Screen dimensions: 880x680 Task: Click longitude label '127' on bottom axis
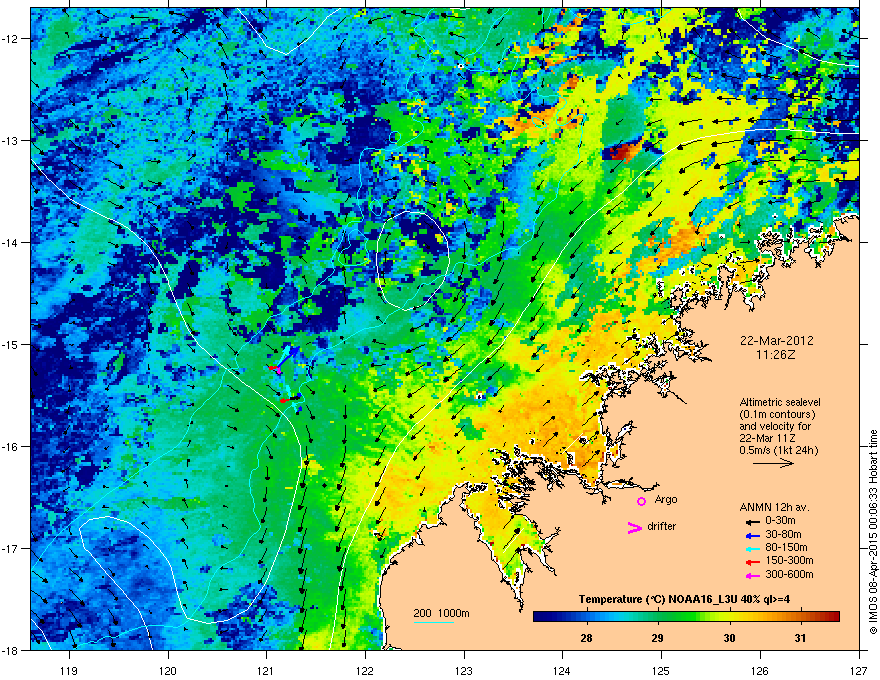tap(859, 670)
